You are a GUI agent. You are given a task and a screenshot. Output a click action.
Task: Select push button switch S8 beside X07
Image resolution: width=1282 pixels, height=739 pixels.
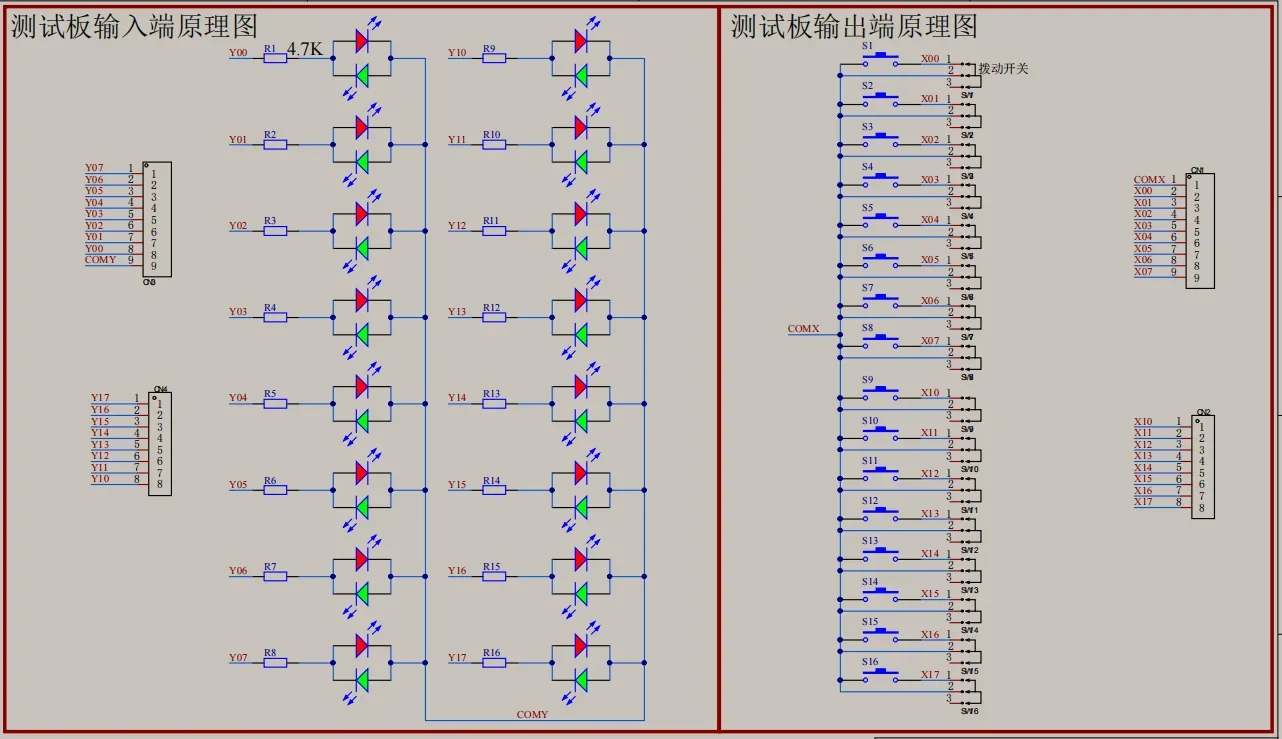881,339
